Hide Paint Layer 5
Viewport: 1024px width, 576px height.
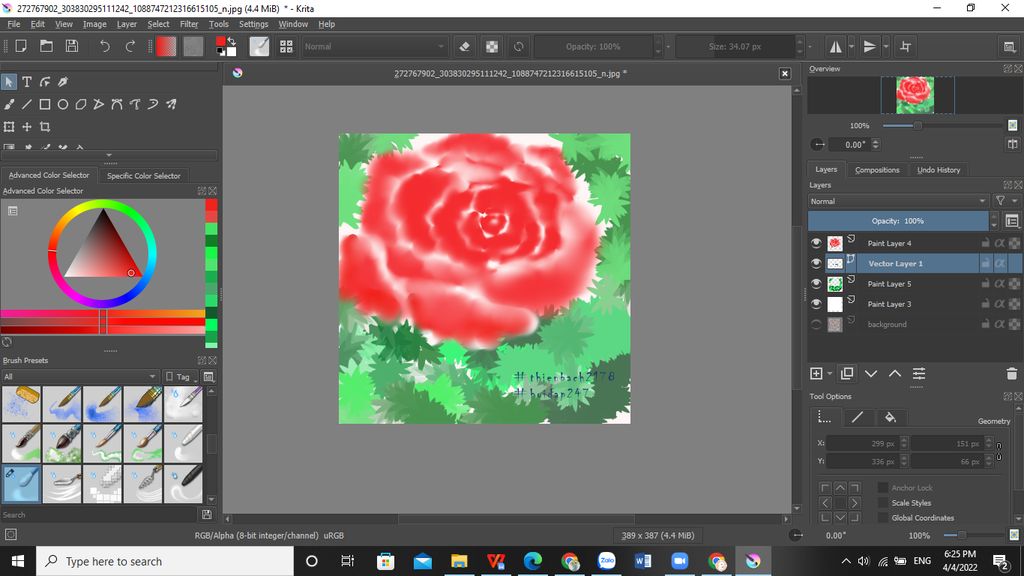816,283
